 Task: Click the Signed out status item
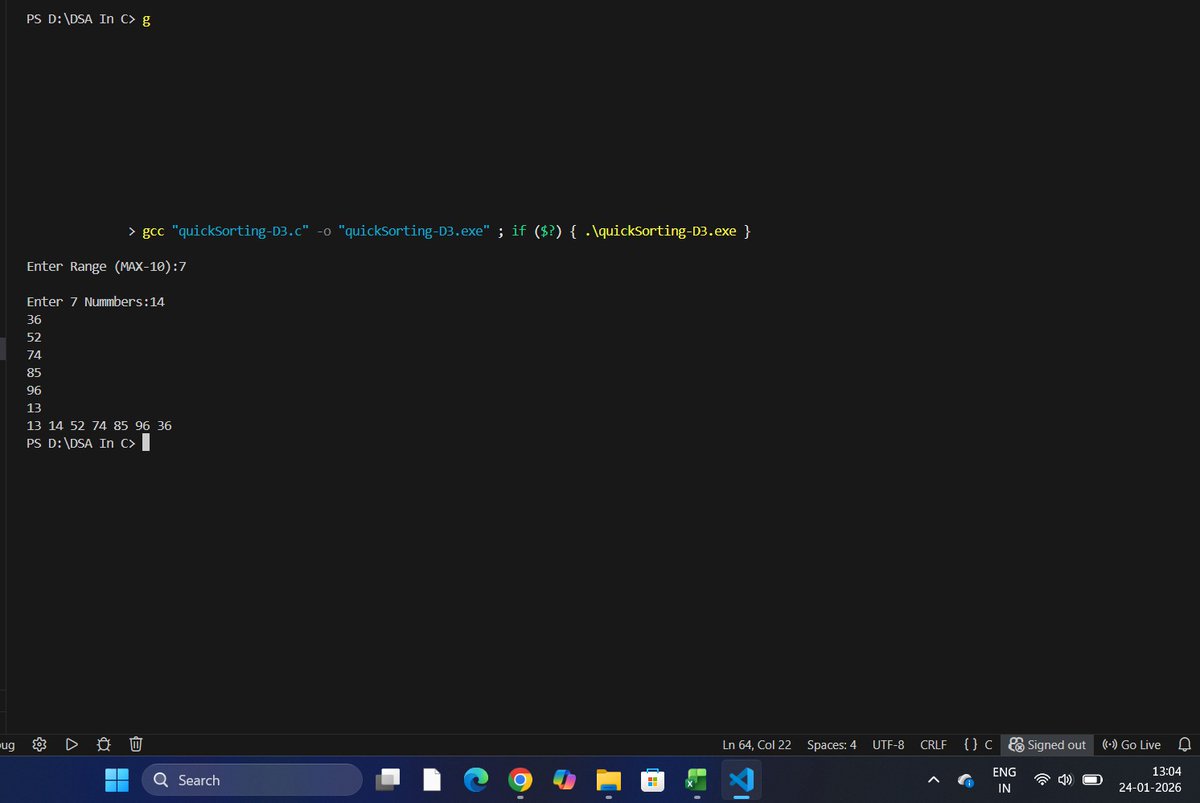pos(1048,745)
